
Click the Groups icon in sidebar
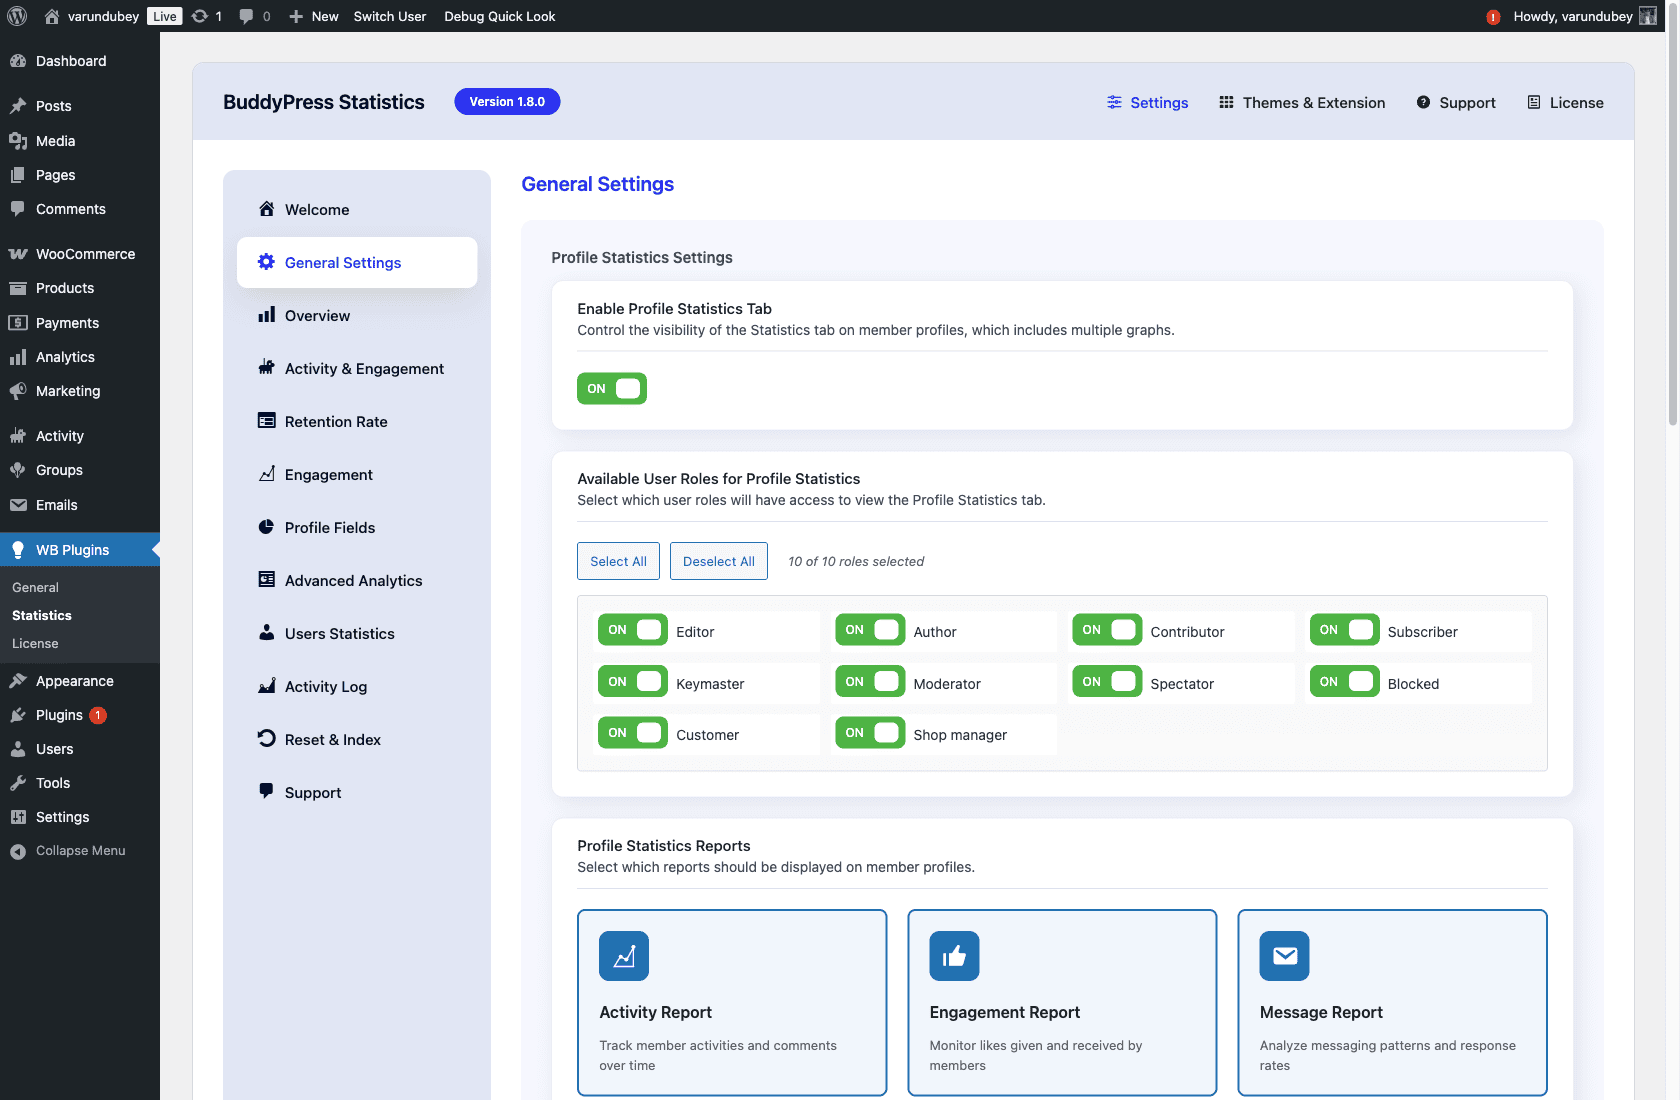18,470
